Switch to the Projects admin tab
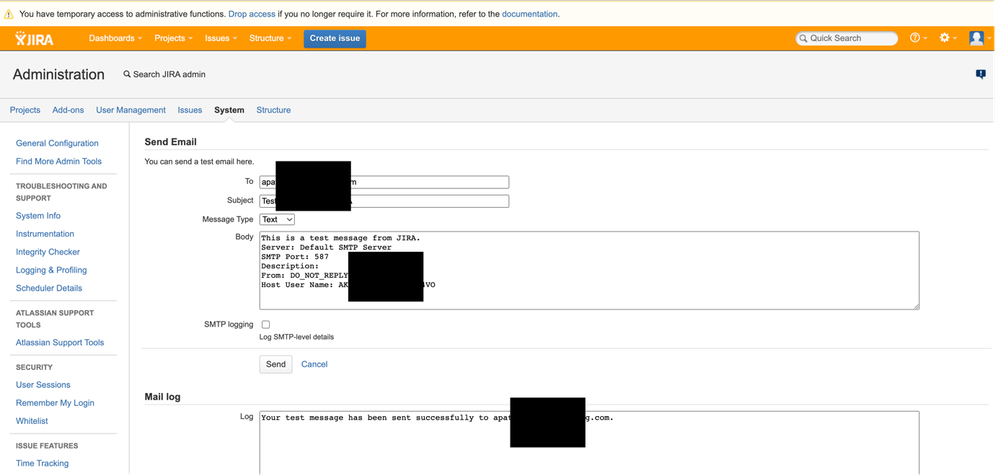The height and width of the screenshot is (476, 998). click(x=25, y=110)
